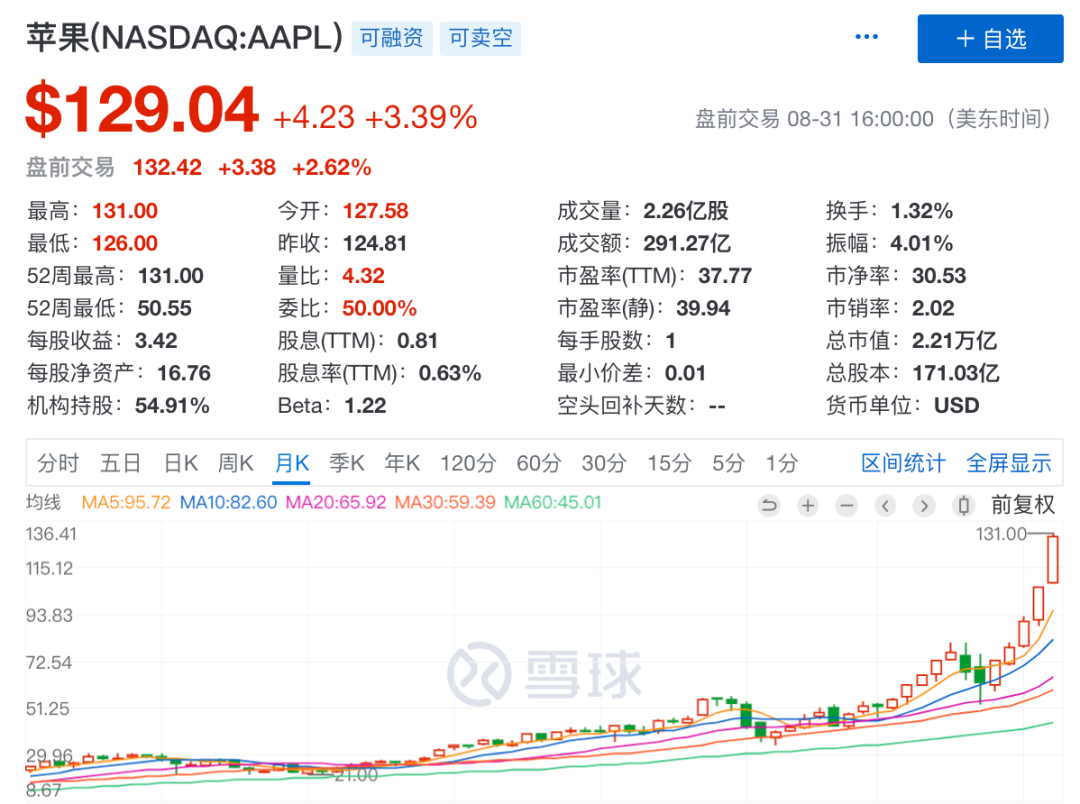Image resolution: width=1080 pixels, height=804 pixels.
Task: Zoom out chart with minus icon
Action: tap(847, 506)
